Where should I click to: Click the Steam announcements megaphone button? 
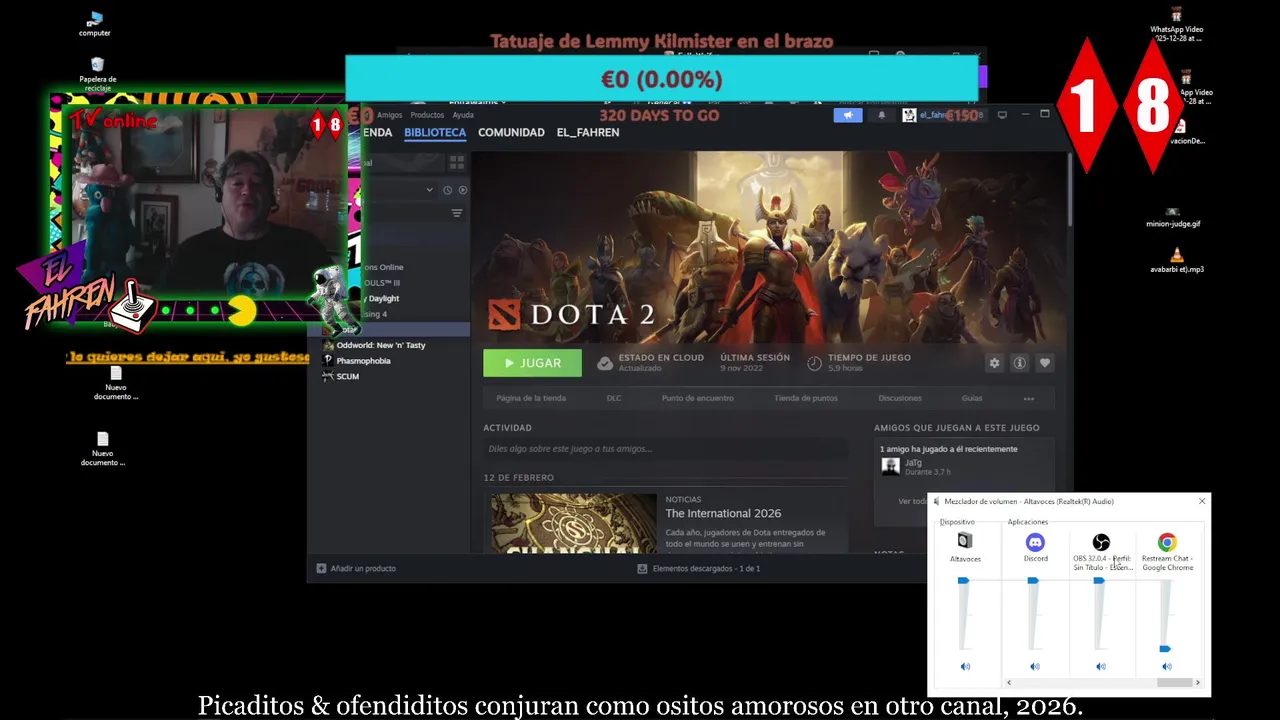coord(848,115)
